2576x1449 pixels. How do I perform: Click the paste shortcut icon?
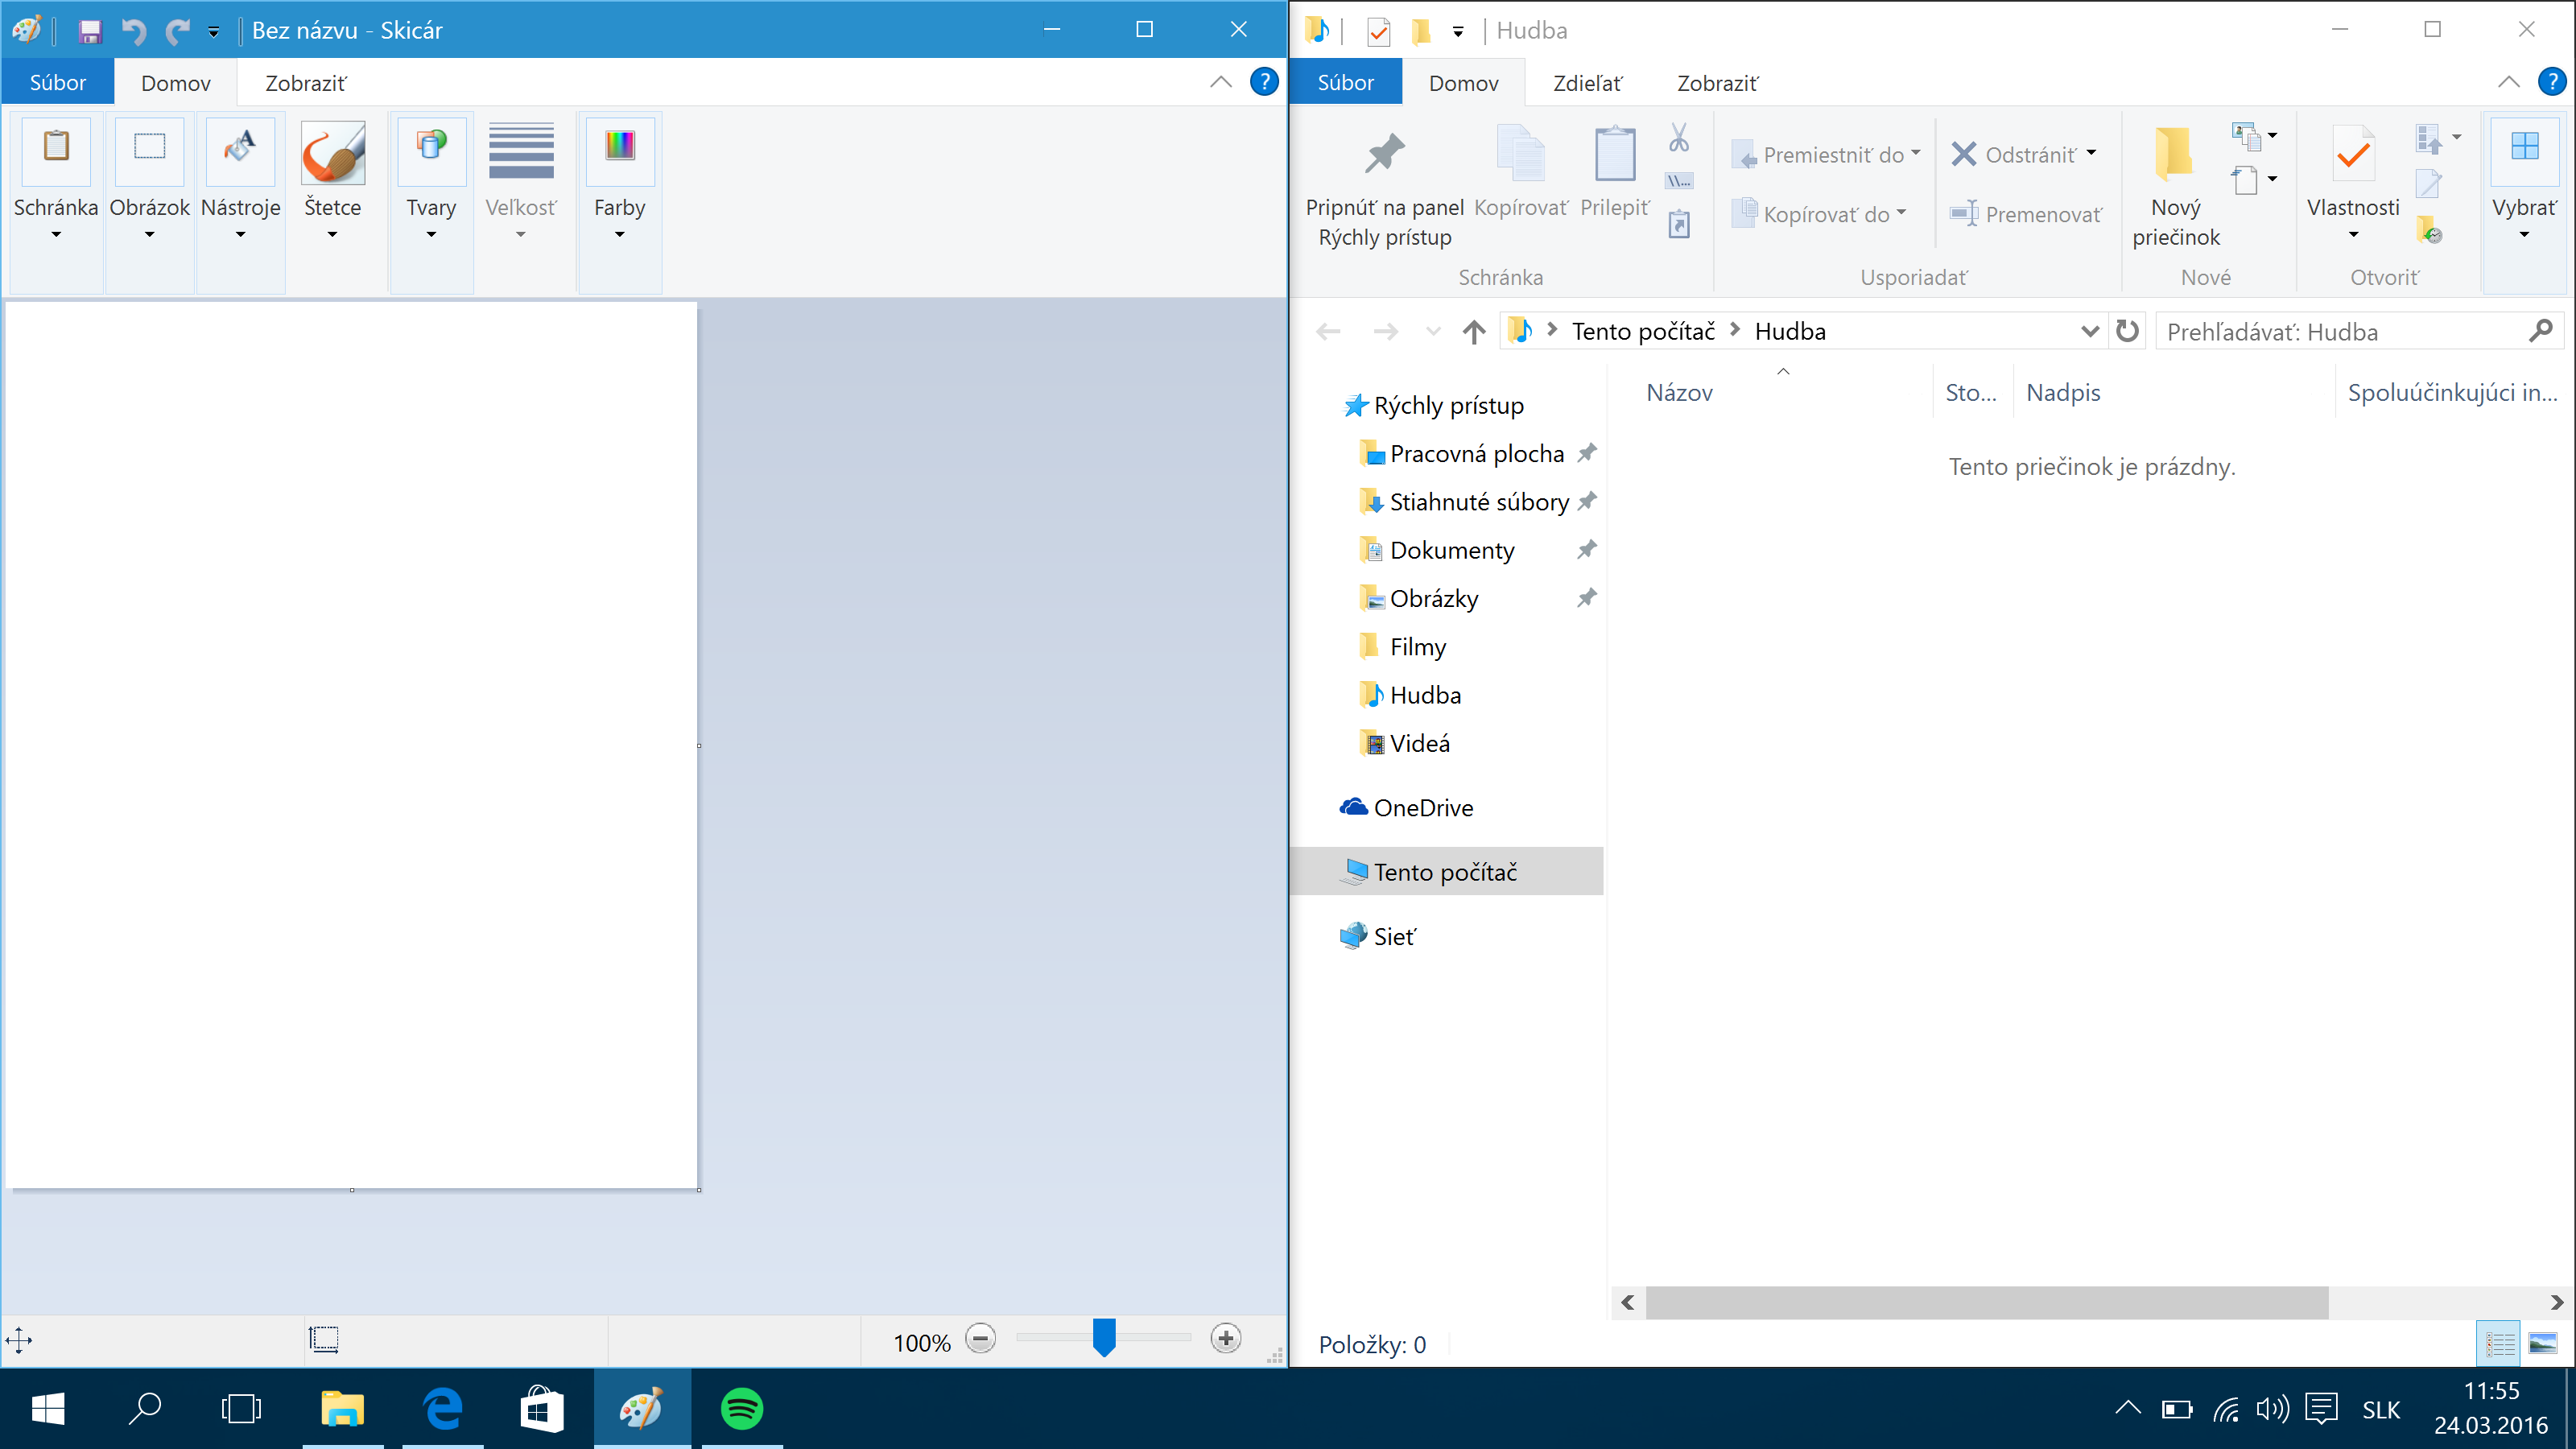point(1679,224)
